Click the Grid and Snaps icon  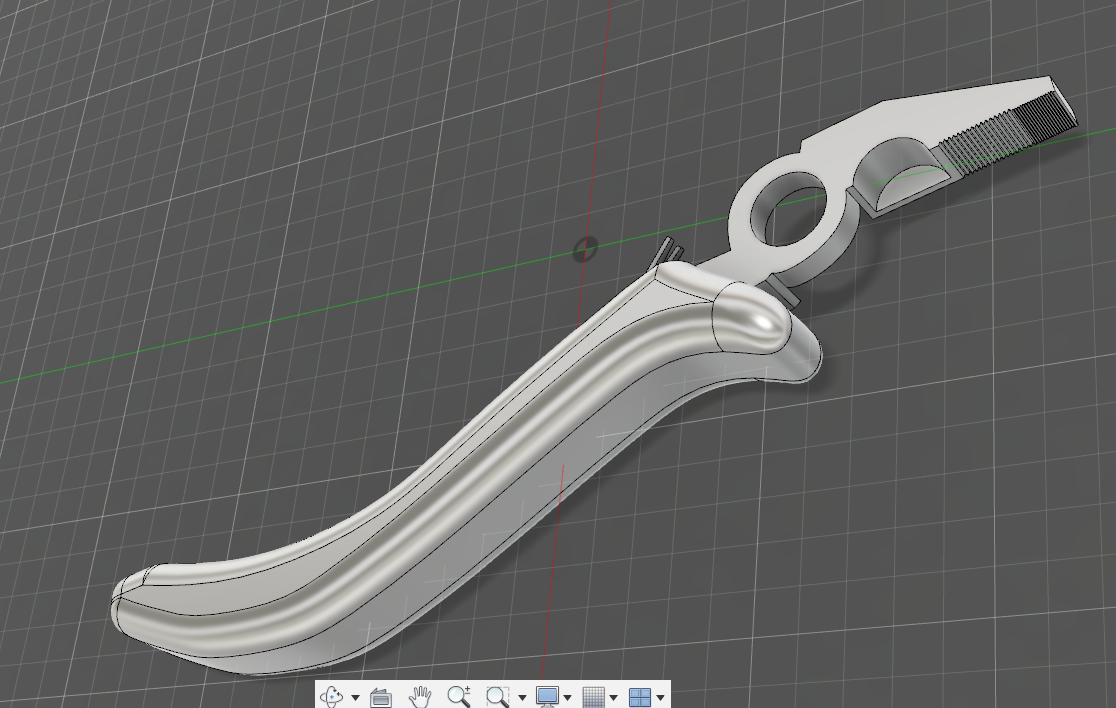tap(593, 696)
